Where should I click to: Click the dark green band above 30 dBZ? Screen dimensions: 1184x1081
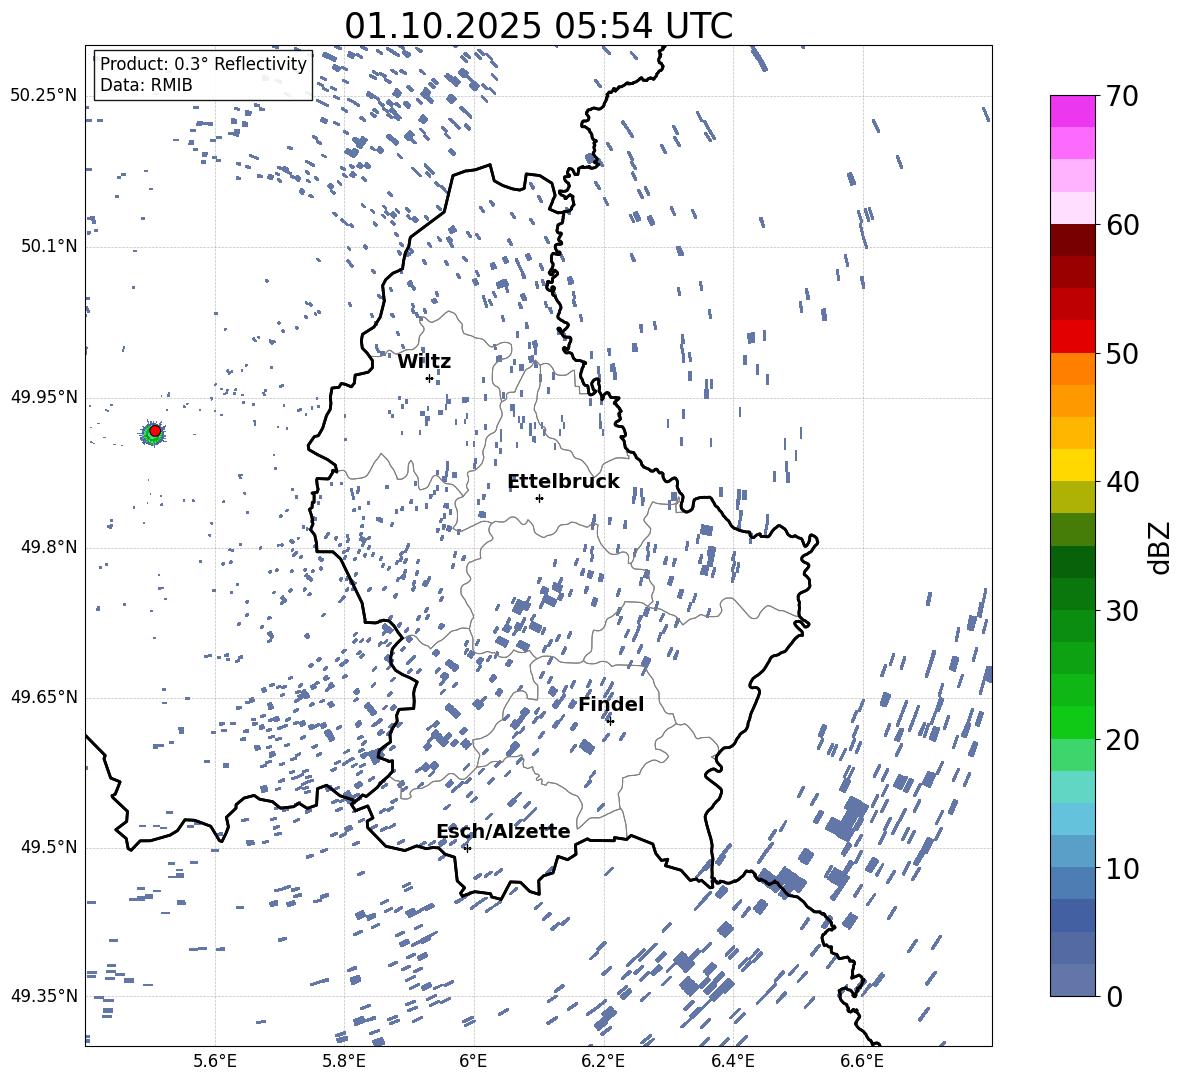[x=1072, y=594]
